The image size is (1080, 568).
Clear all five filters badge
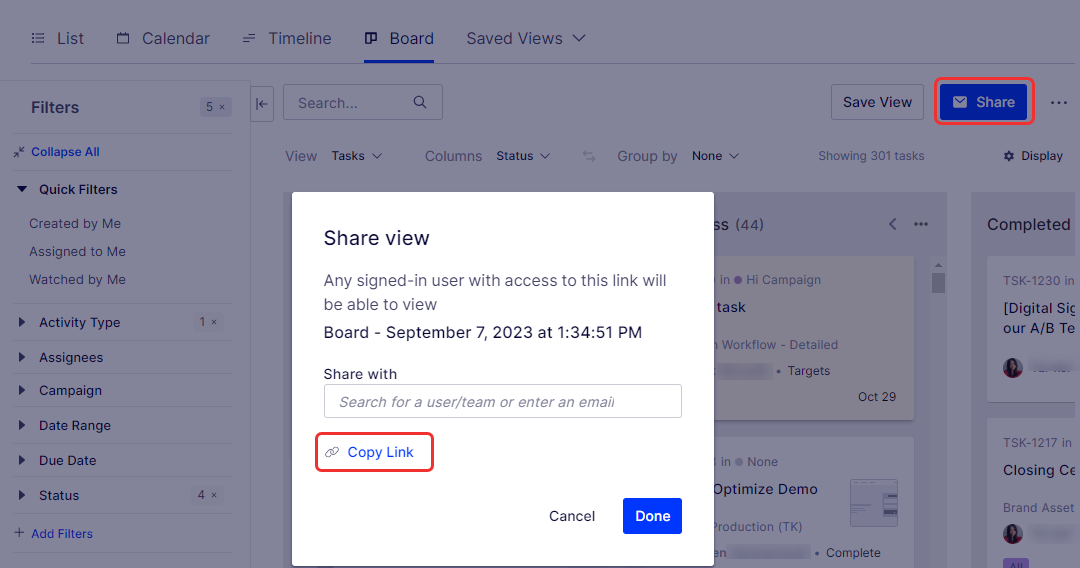pos(216,107)
